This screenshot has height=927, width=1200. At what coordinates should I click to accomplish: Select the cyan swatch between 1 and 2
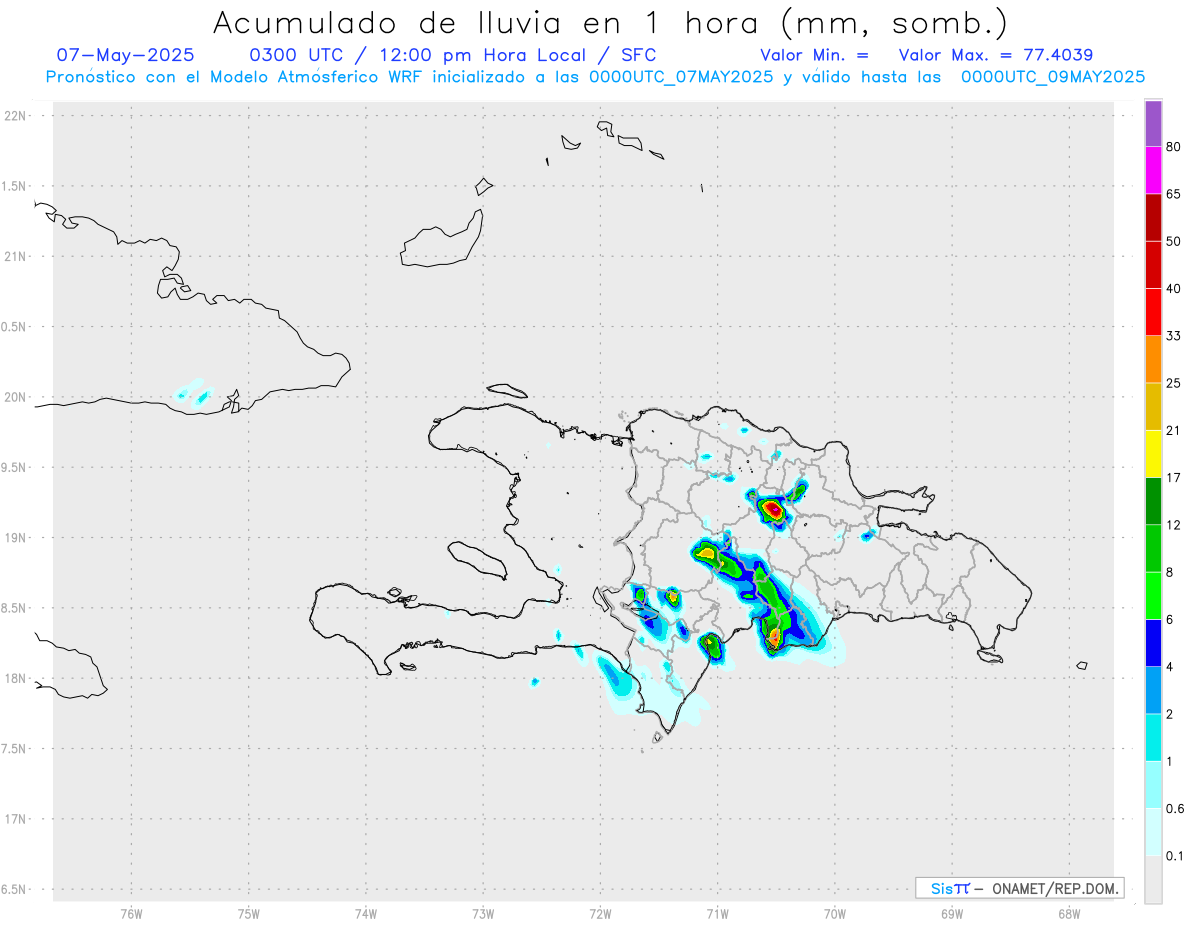1153,736
